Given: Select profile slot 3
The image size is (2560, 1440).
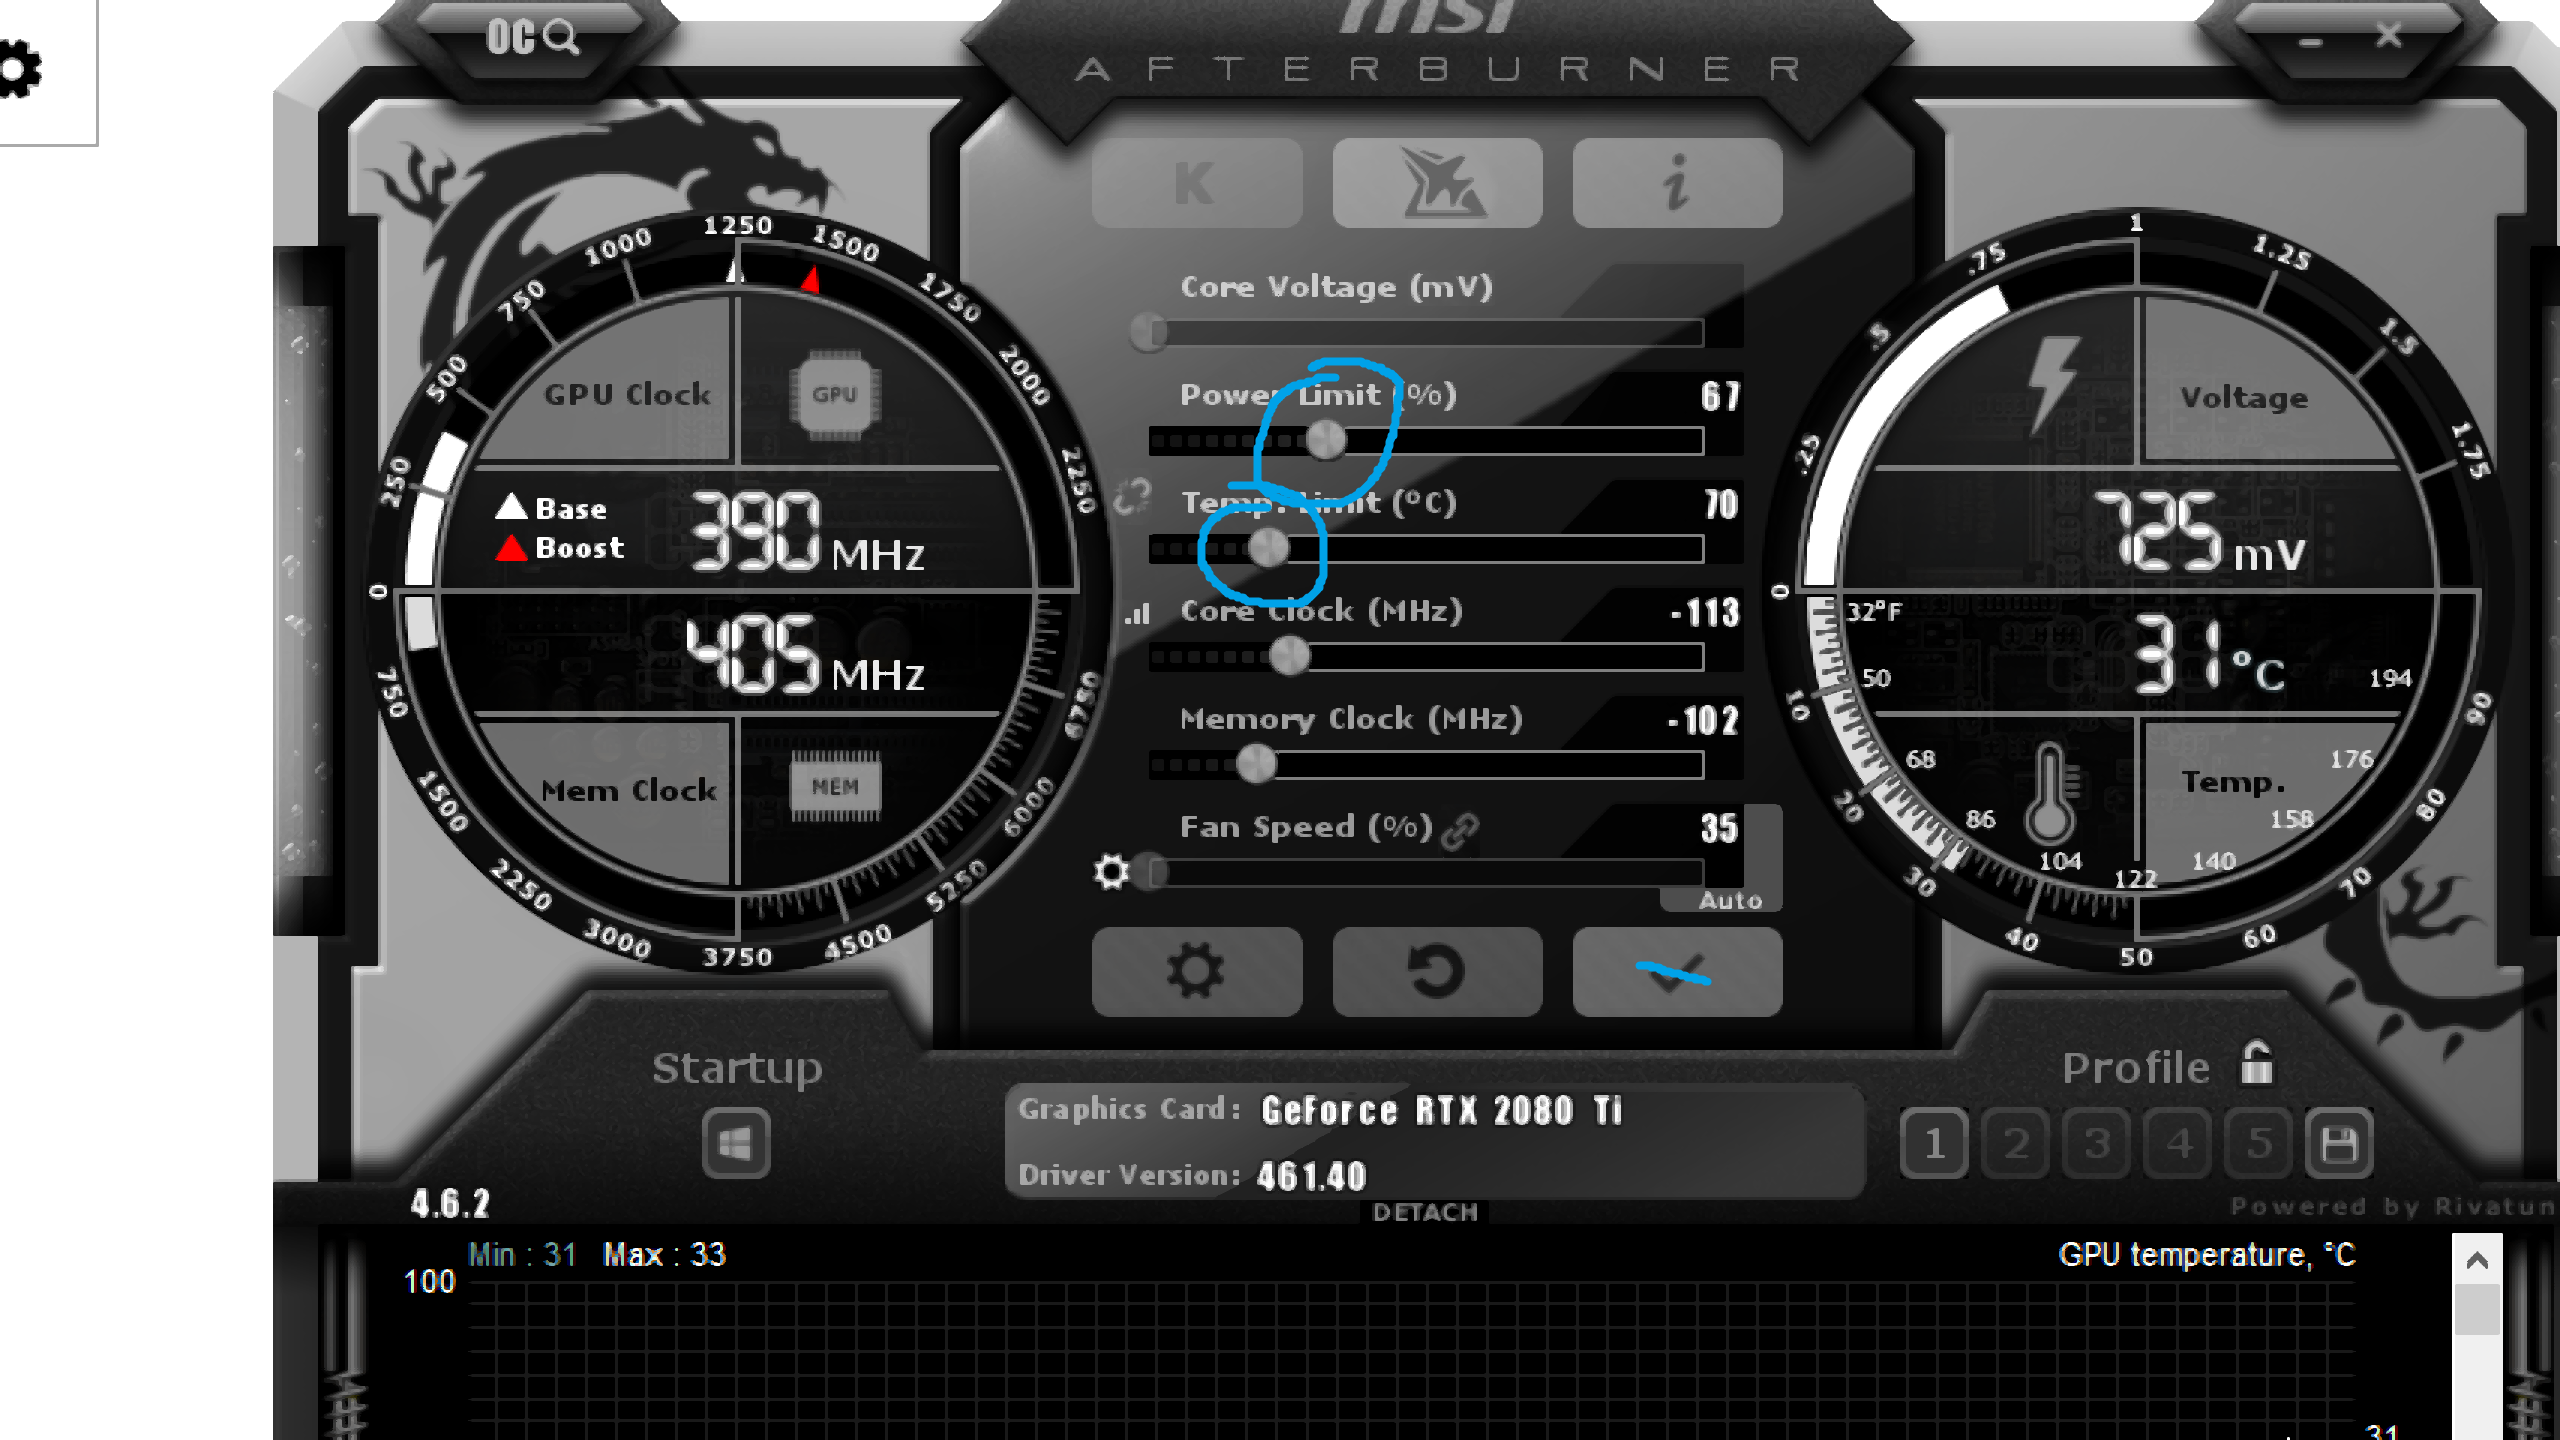Looking at the screenshot, I should click(x=2097, y=1144).
